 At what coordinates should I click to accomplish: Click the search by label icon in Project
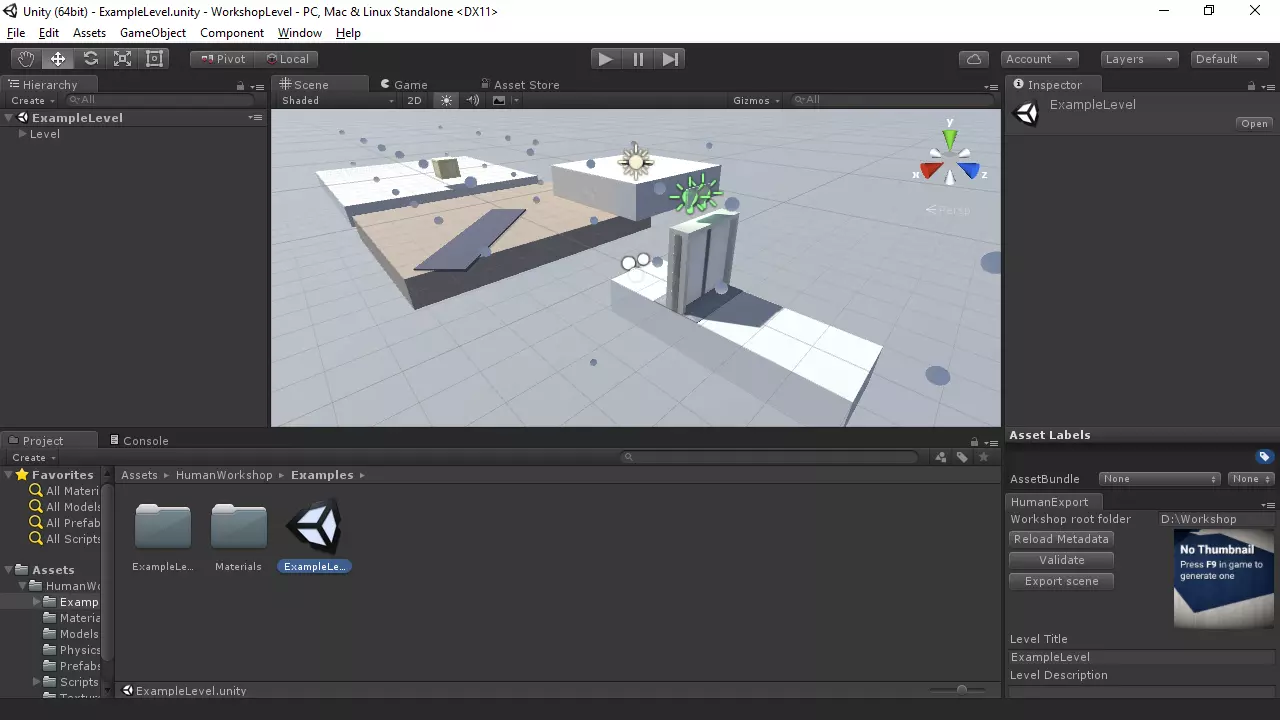(962, 457)
